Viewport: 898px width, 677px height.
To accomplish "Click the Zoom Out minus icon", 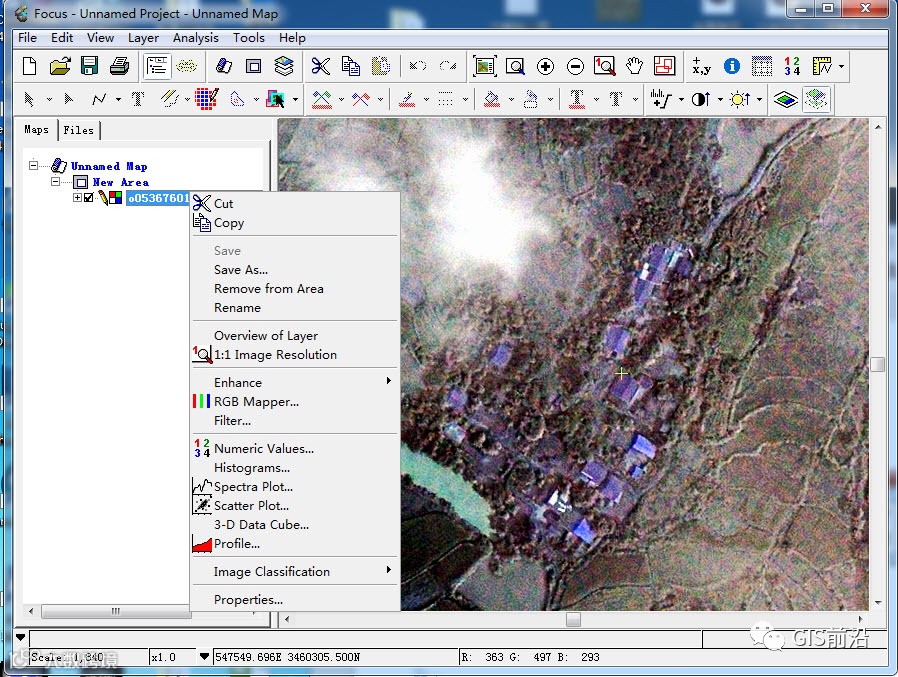I will tap(575, 66).
